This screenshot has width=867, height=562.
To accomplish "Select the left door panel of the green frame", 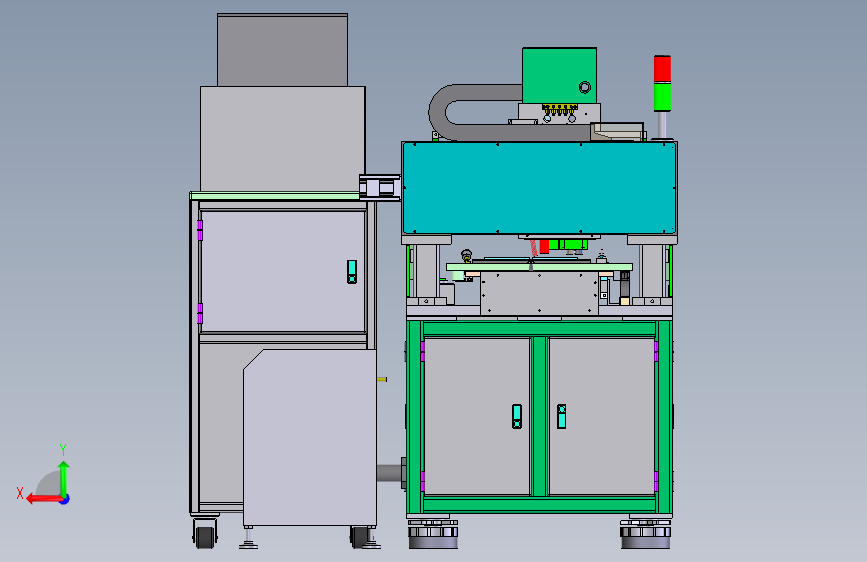I will (477, 416).
